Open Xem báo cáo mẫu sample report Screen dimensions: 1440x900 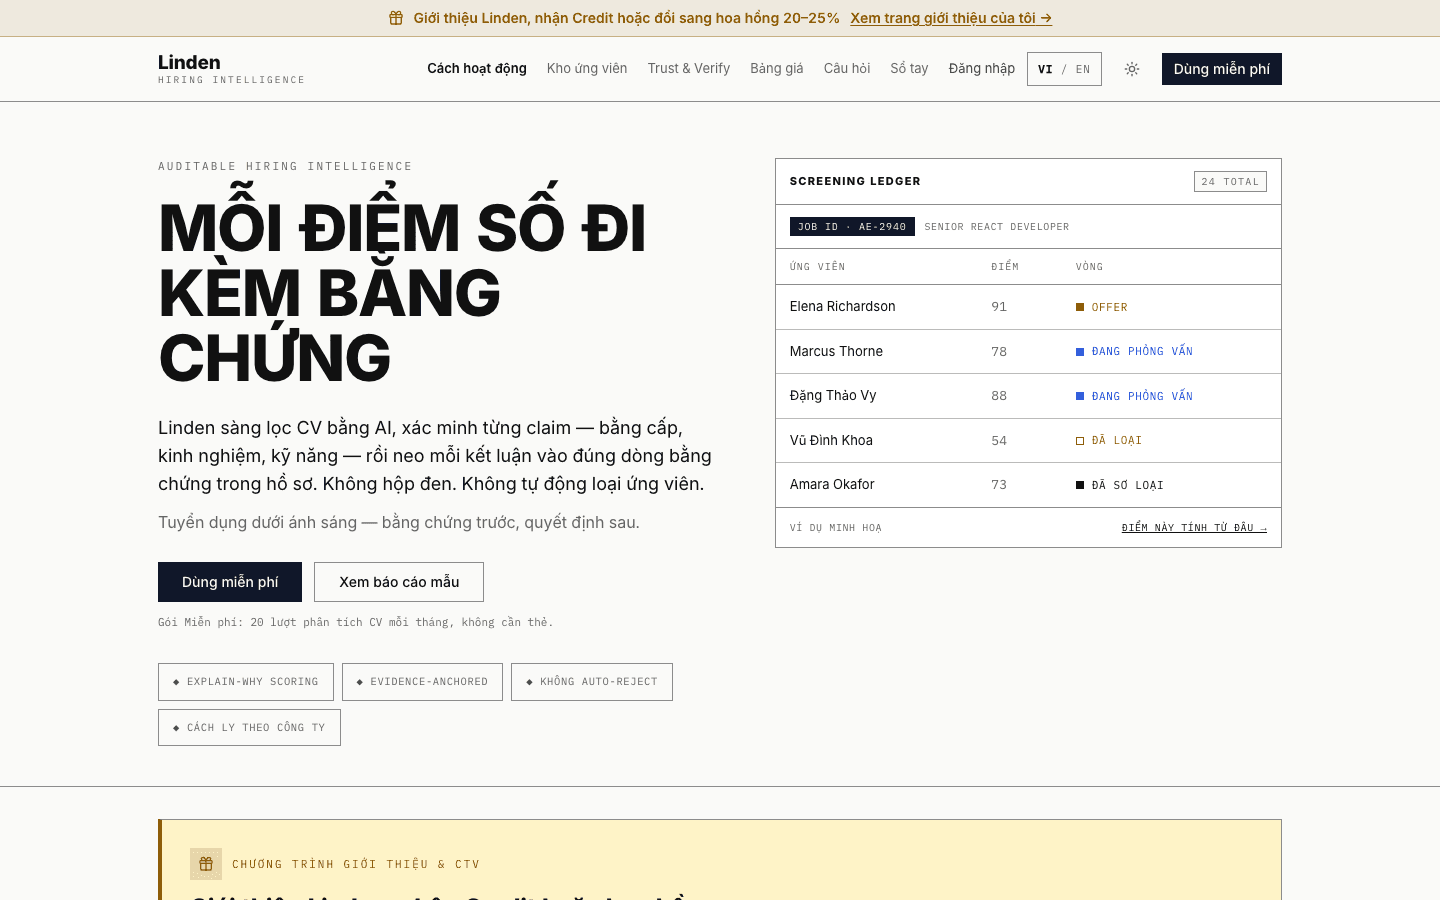[399, 582]
